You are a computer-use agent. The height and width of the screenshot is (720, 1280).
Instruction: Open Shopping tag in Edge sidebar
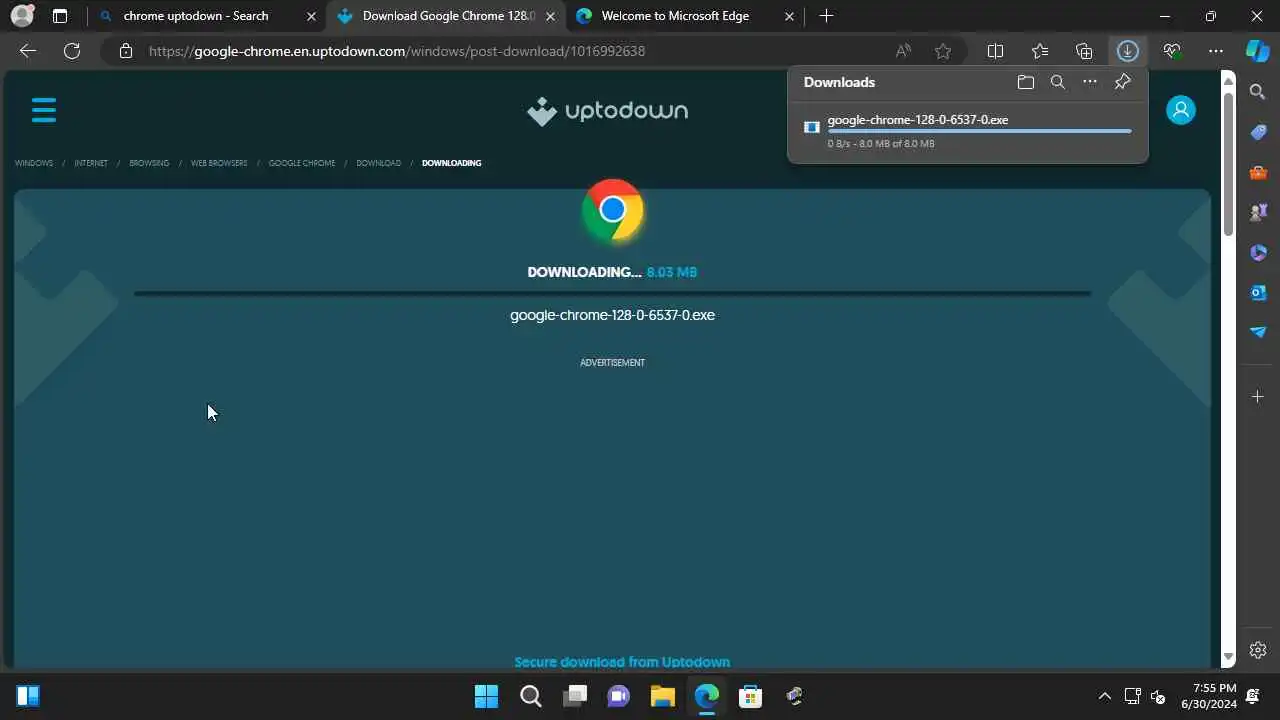tap(1258, 132)
